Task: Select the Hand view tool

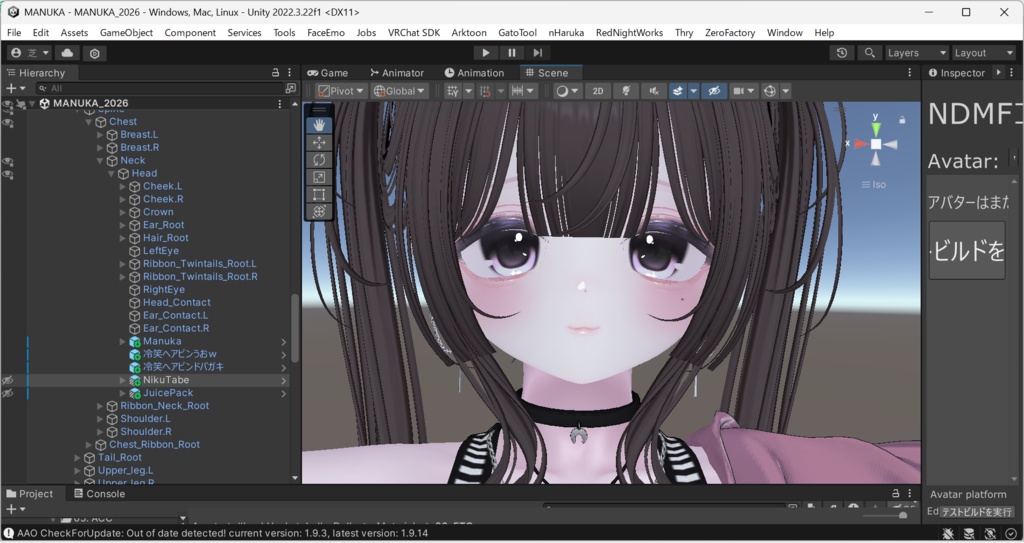Action: click(x=319, y=125)
